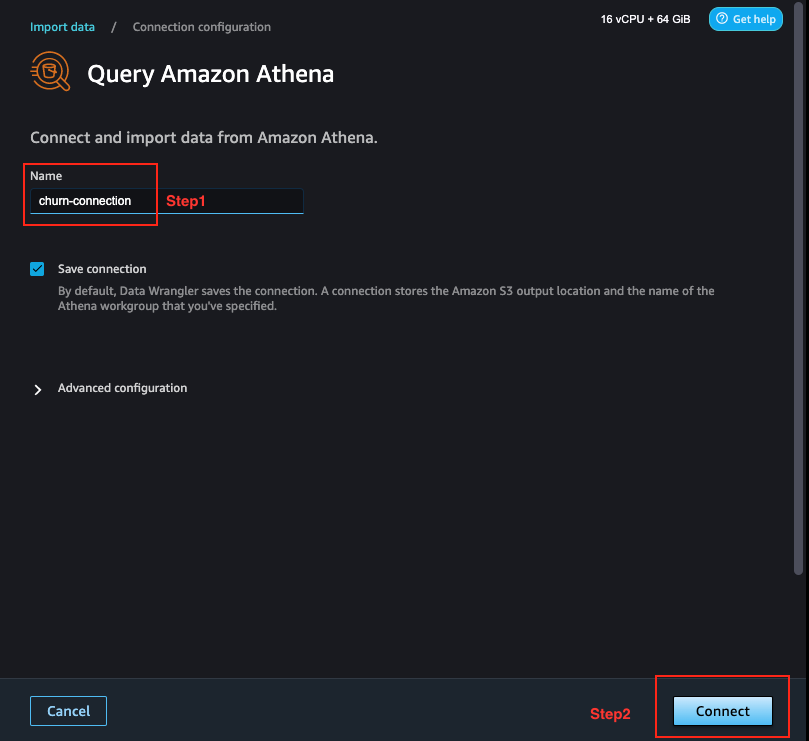Cancel the Athena connection setup

pos(69,711)
